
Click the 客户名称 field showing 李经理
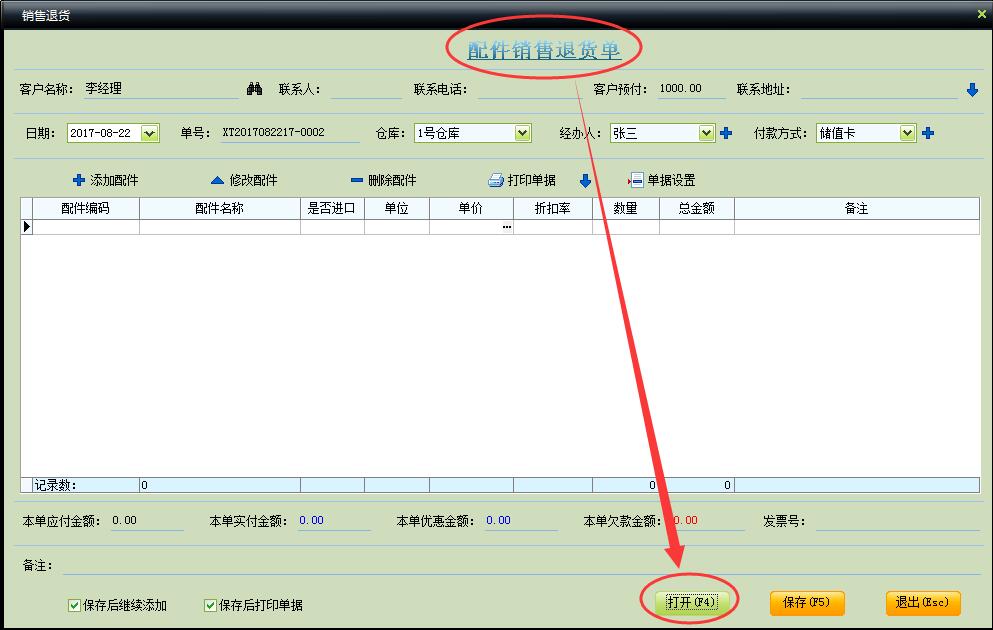coord(161,89)
